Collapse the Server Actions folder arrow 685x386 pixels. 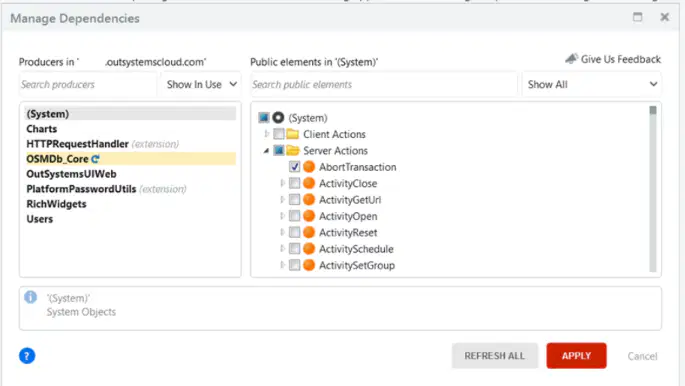coord(266,151)
